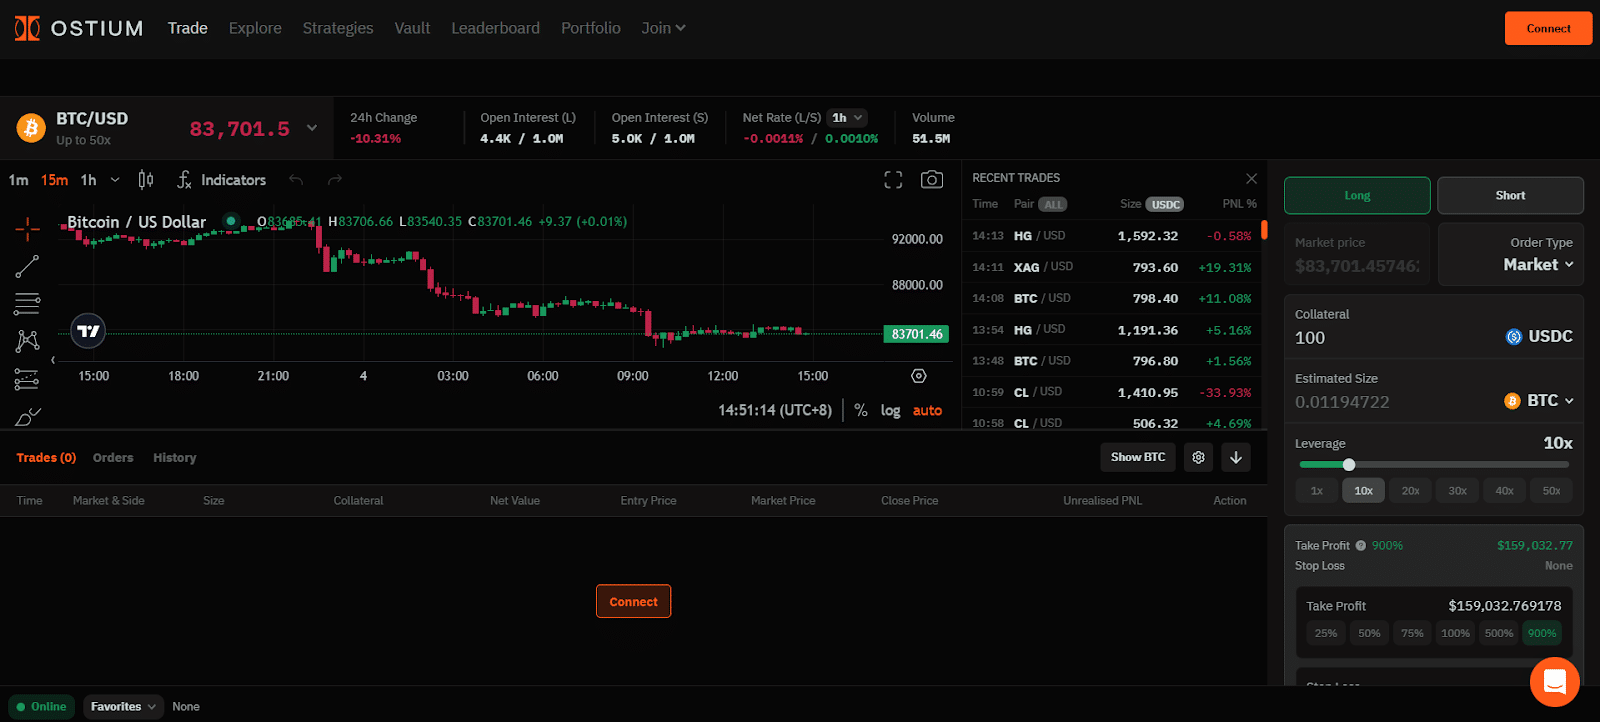Select the 1h timeframe
Image resolution: width=1600 pixels, height=722 pixels.
pyautogui.click(x=89, y=180)
